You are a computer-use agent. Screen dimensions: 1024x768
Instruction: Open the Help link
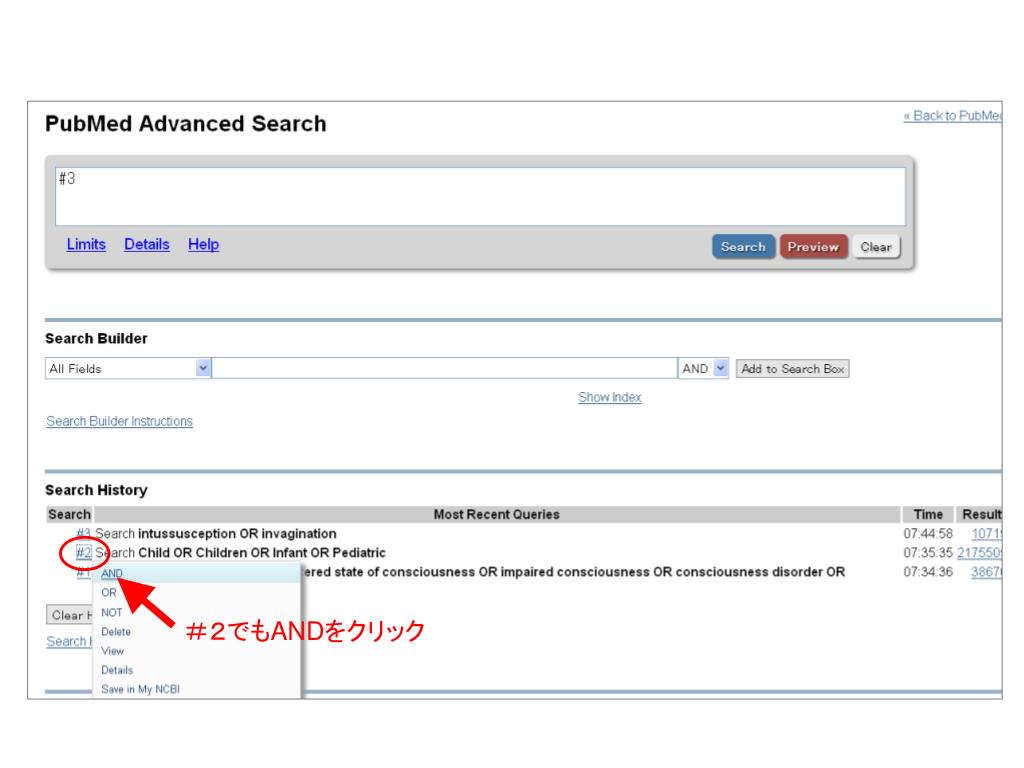(x=204, y=244)
